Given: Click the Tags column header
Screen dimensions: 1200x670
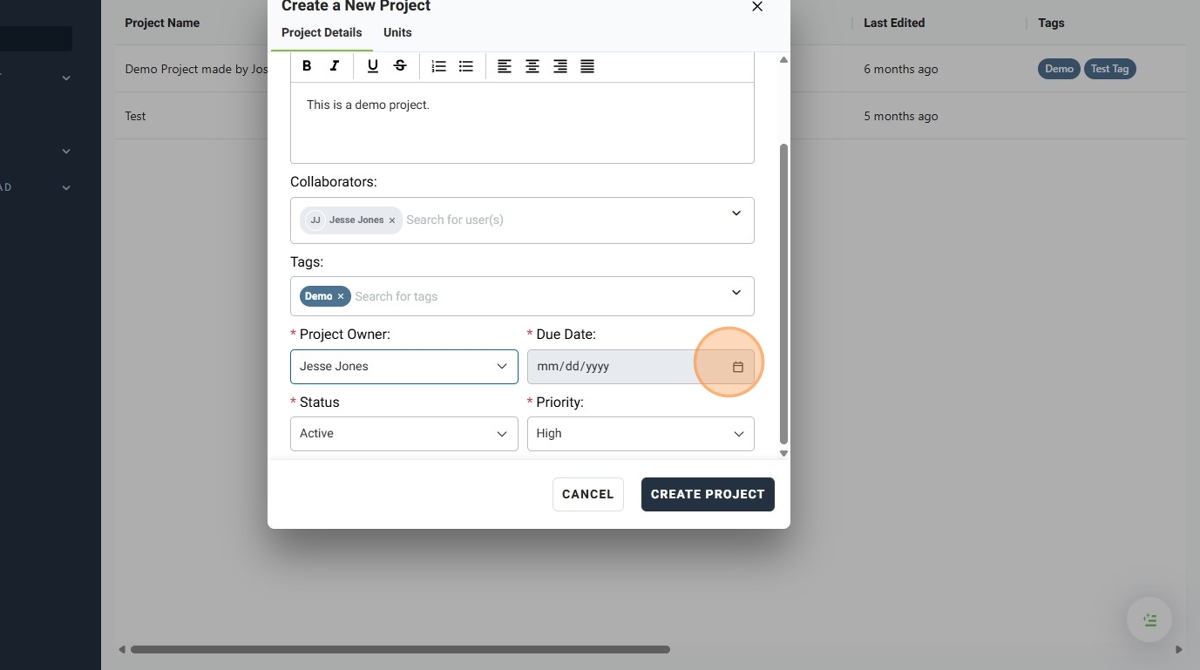Looking at the screenshot, I should (x=1051, y=23).
